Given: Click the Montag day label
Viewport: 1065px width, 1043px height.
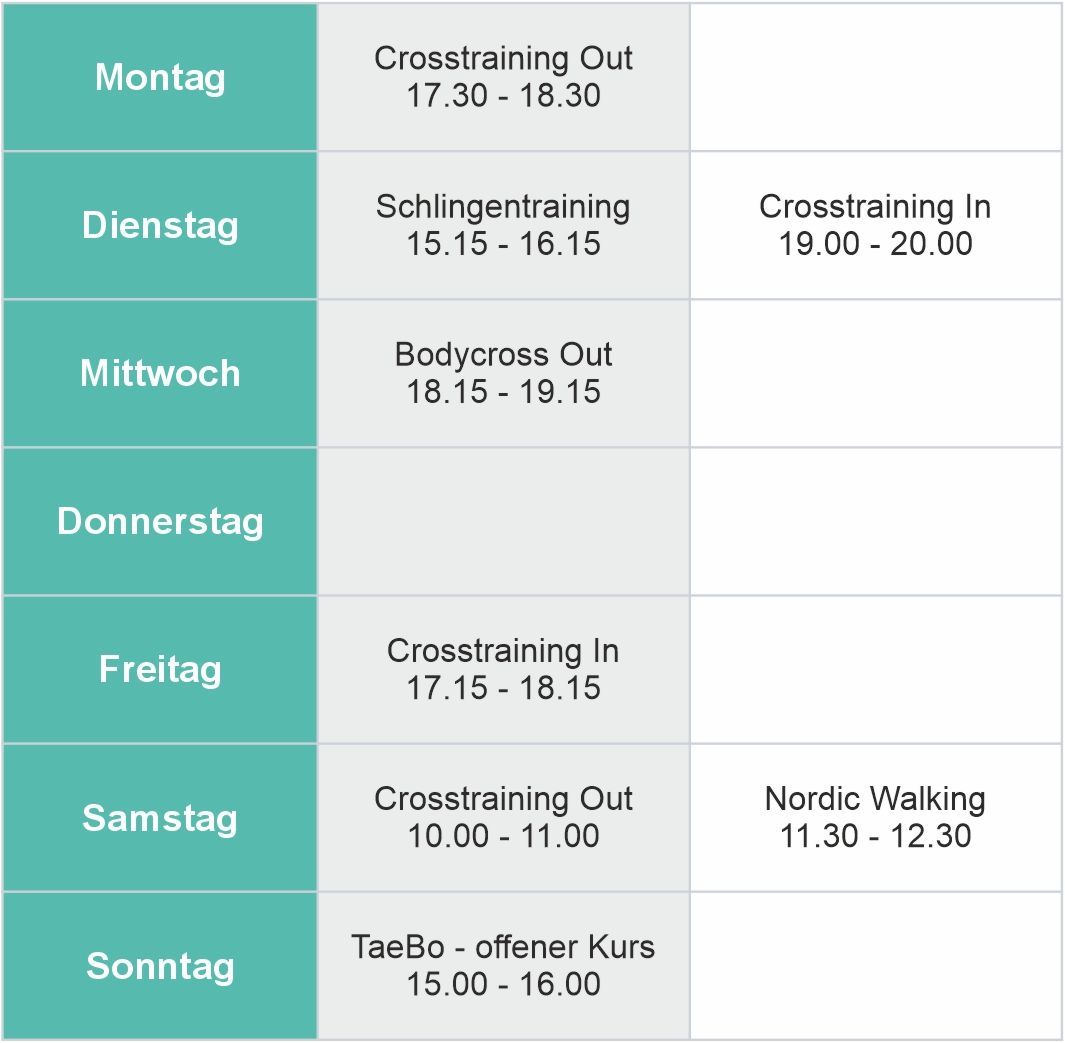Looking at the screenshot, I should (160, 77).
